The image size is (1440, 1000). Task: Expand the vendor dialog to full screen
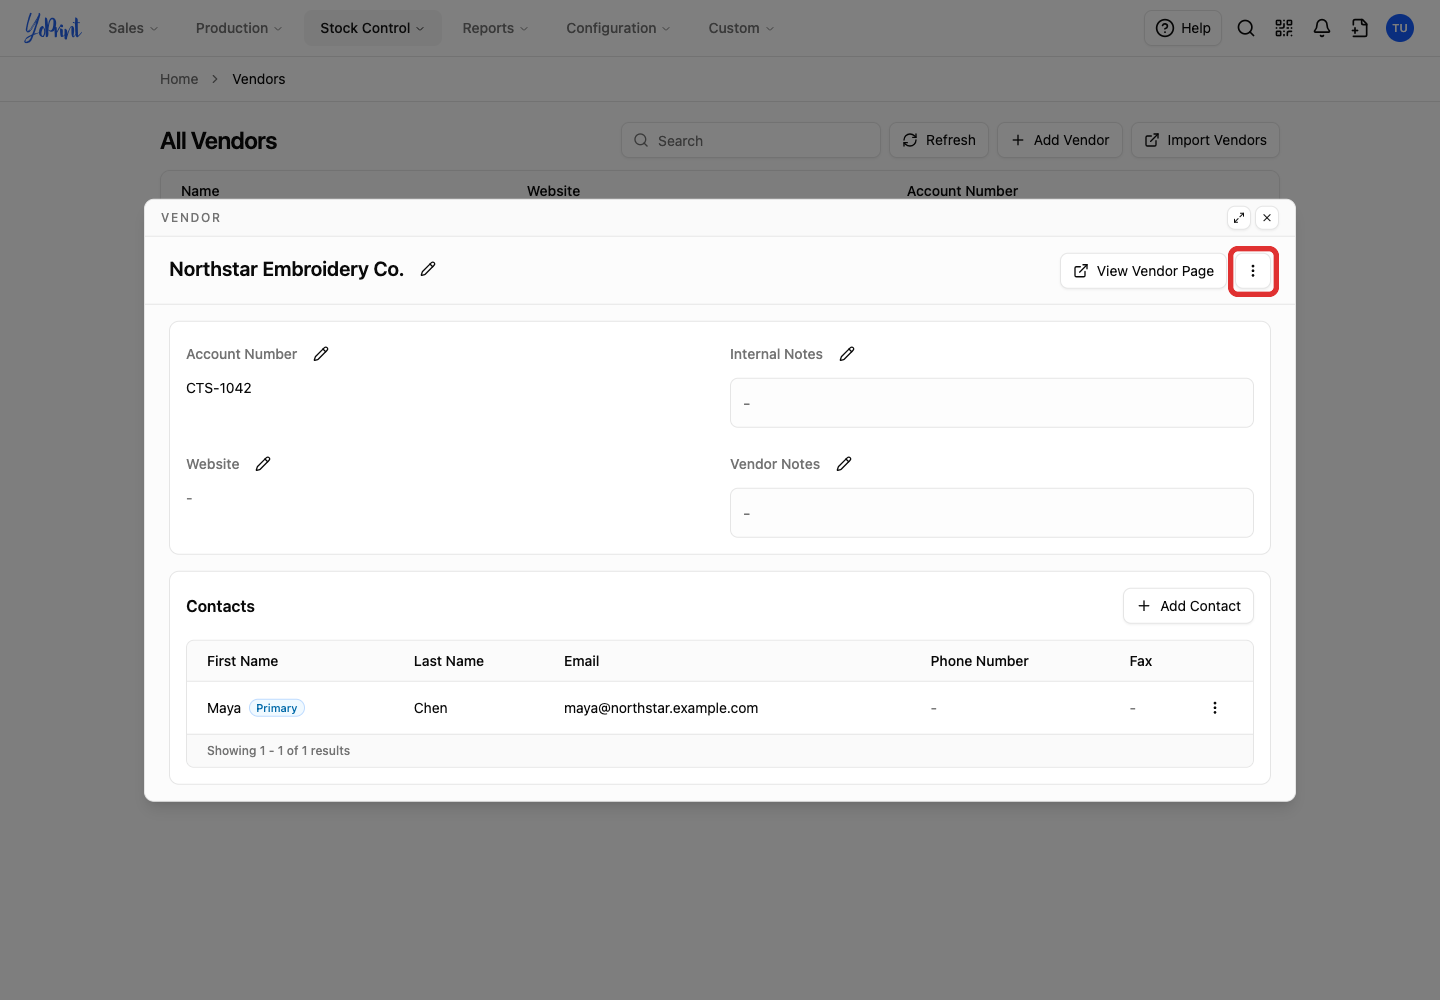tap(1239, 217)
